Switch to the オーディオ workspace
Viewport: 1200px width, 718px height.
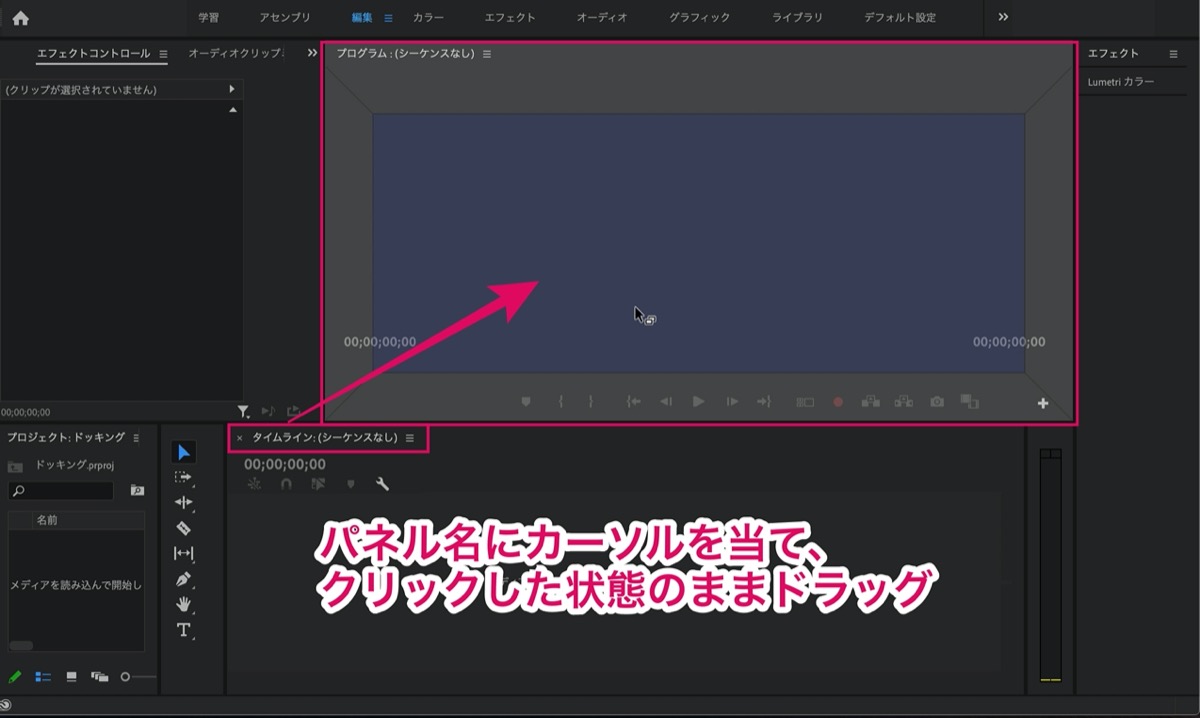[x=601, y=18]
